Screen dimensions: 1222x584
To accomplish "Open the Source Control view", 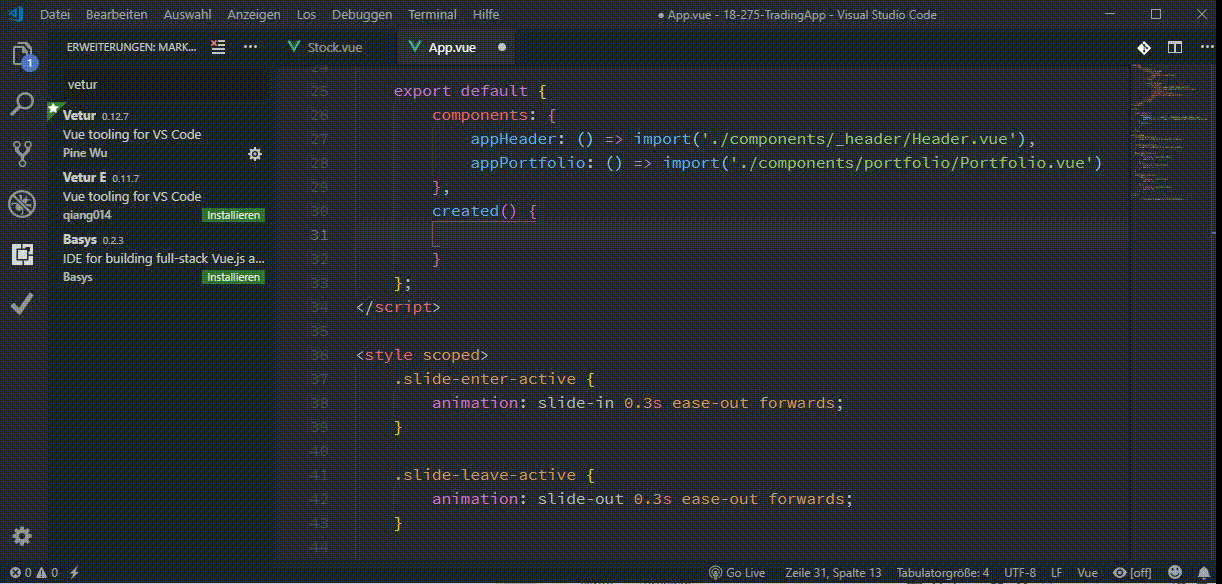I will point(22,153).
